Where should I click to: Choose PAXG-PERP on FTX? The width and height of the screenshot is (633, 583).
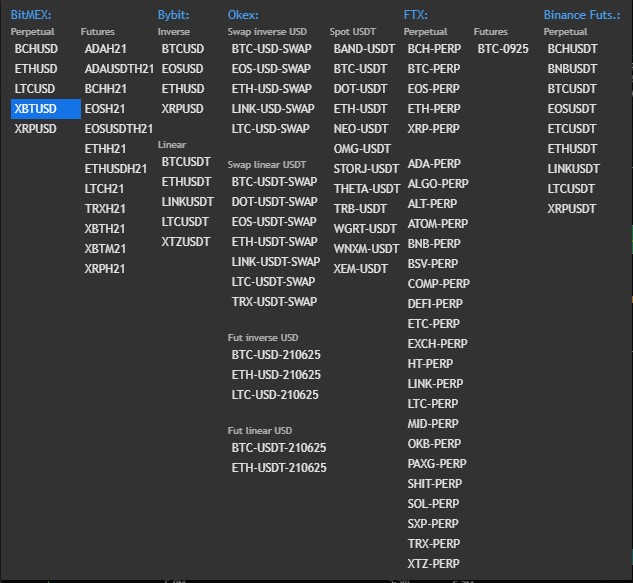tap(437, 464)
